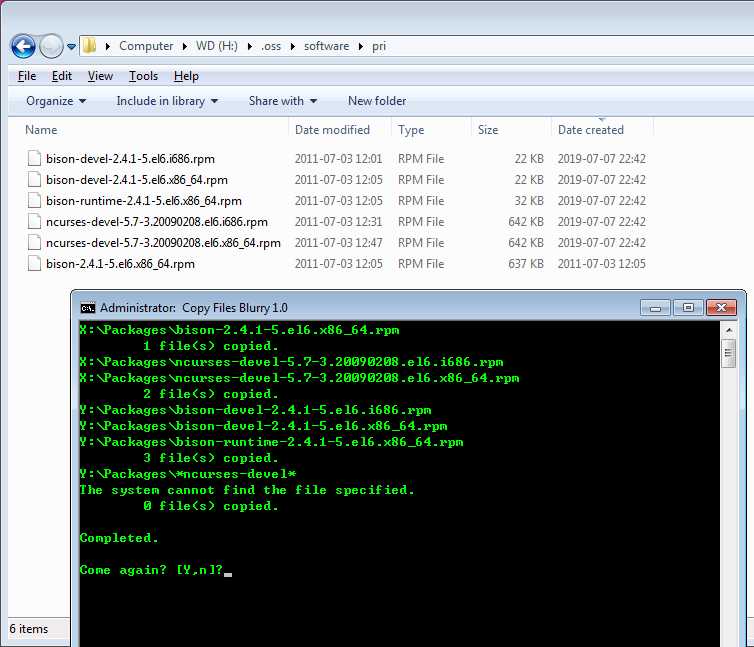Click the software breadcrumb in address bar
Viewport: 754px width, 647px height.
click(x=327, y=46)
